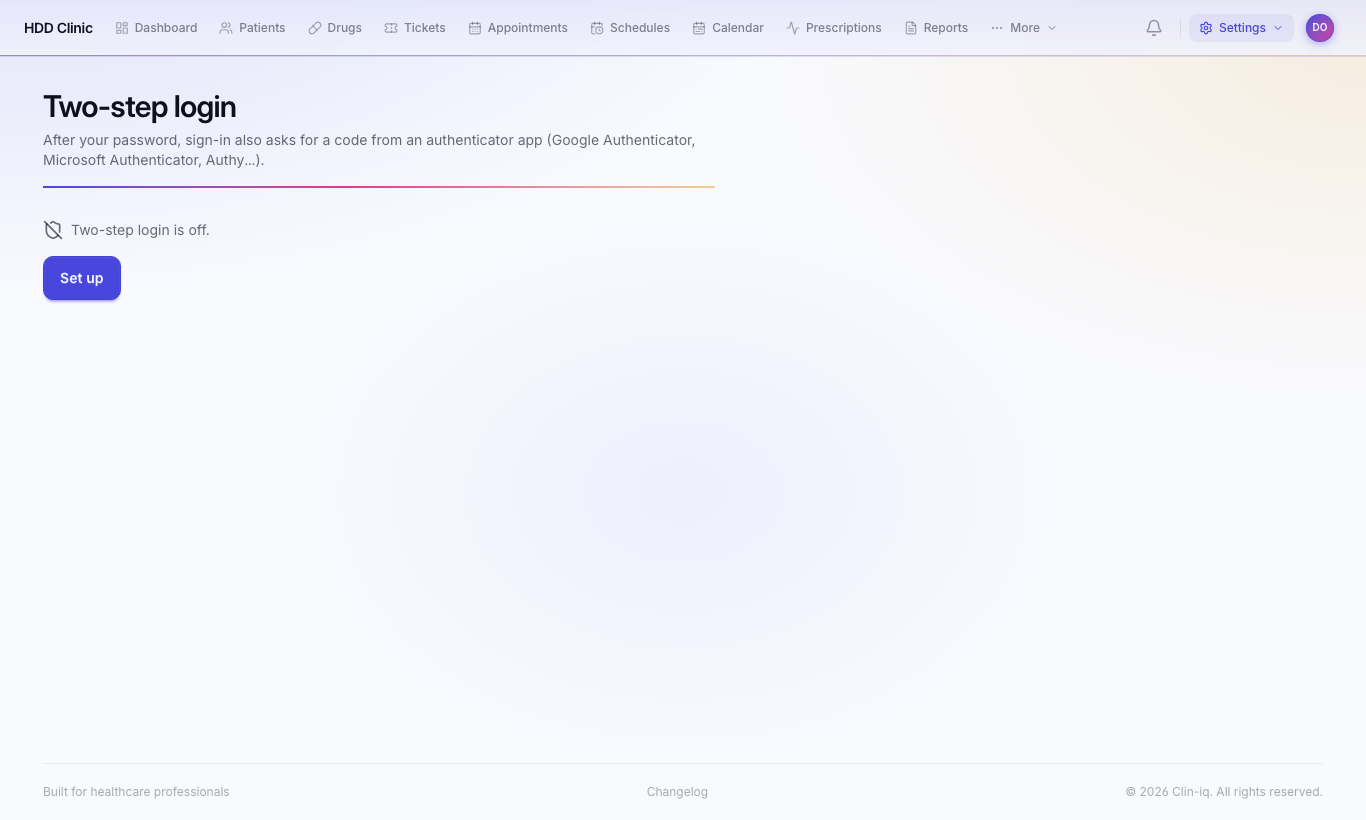
Task: Navigate to Drugs
Action: pyautogui.click(x=335, y=28)
